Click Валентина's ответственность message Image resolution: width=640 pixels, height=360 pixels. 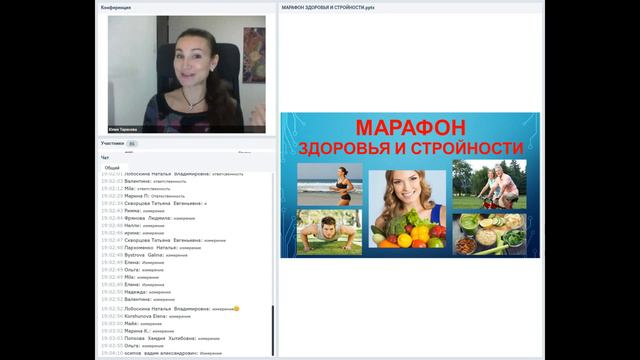pos(144,181)
